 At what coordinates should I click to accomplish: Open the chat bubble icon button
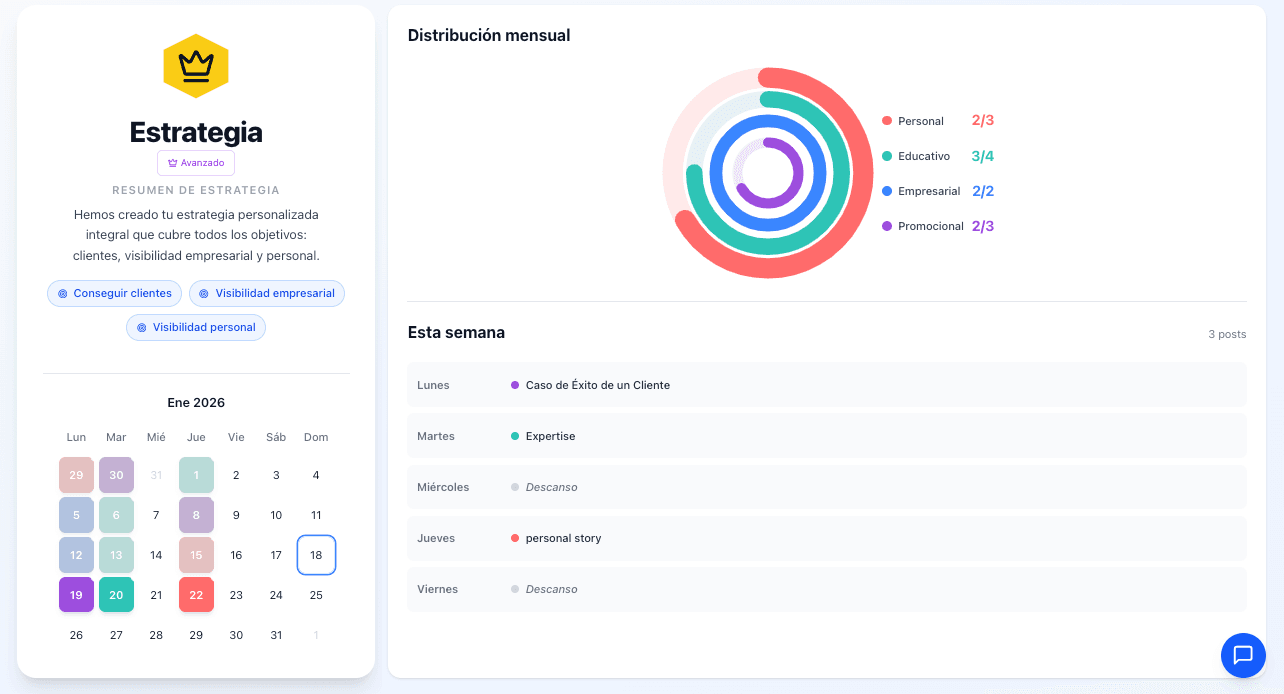1243,655
